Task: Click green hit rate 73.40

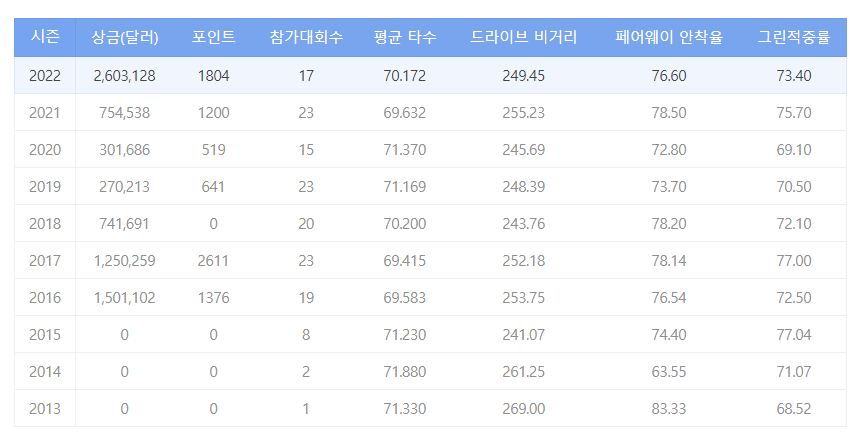Action: [x=794, y=75]
